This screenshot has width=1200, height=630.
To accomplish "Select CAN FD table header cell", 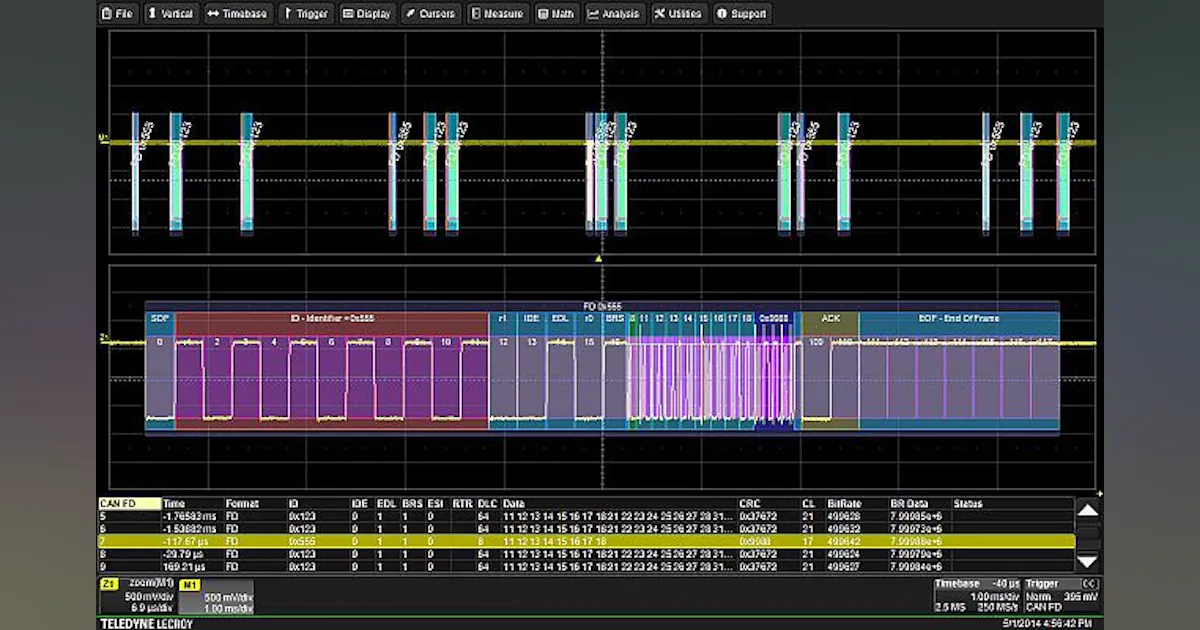I will point(129,504).
